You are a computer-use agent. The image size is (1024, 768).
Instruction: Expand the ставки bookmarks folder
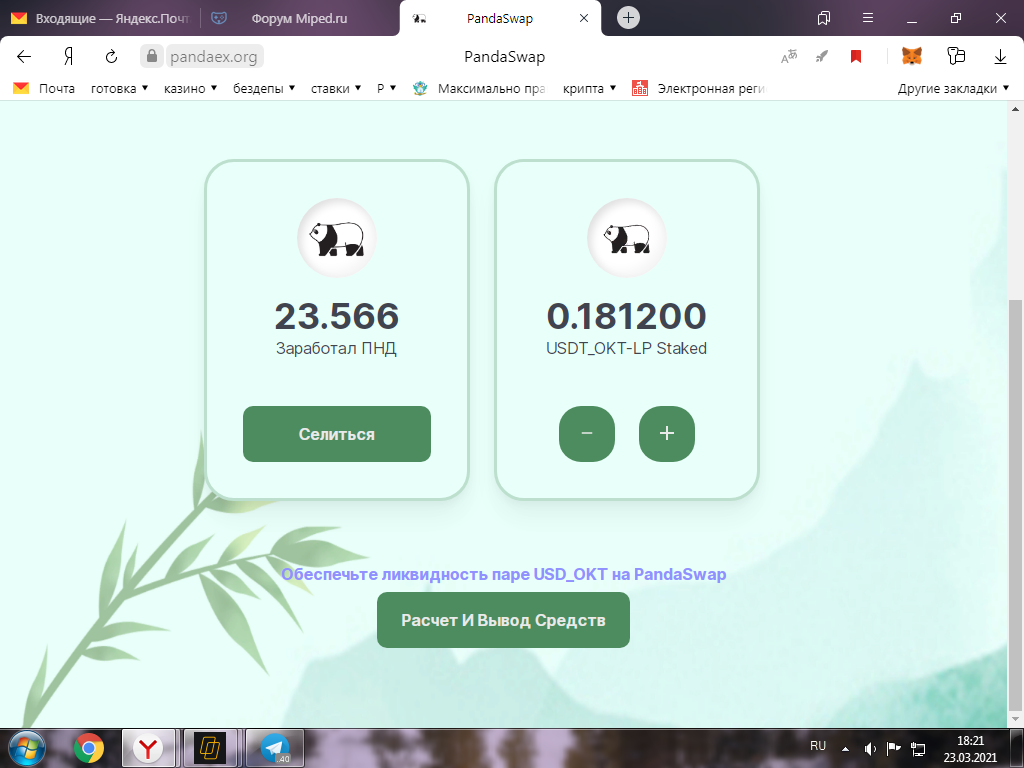[336, 88]
